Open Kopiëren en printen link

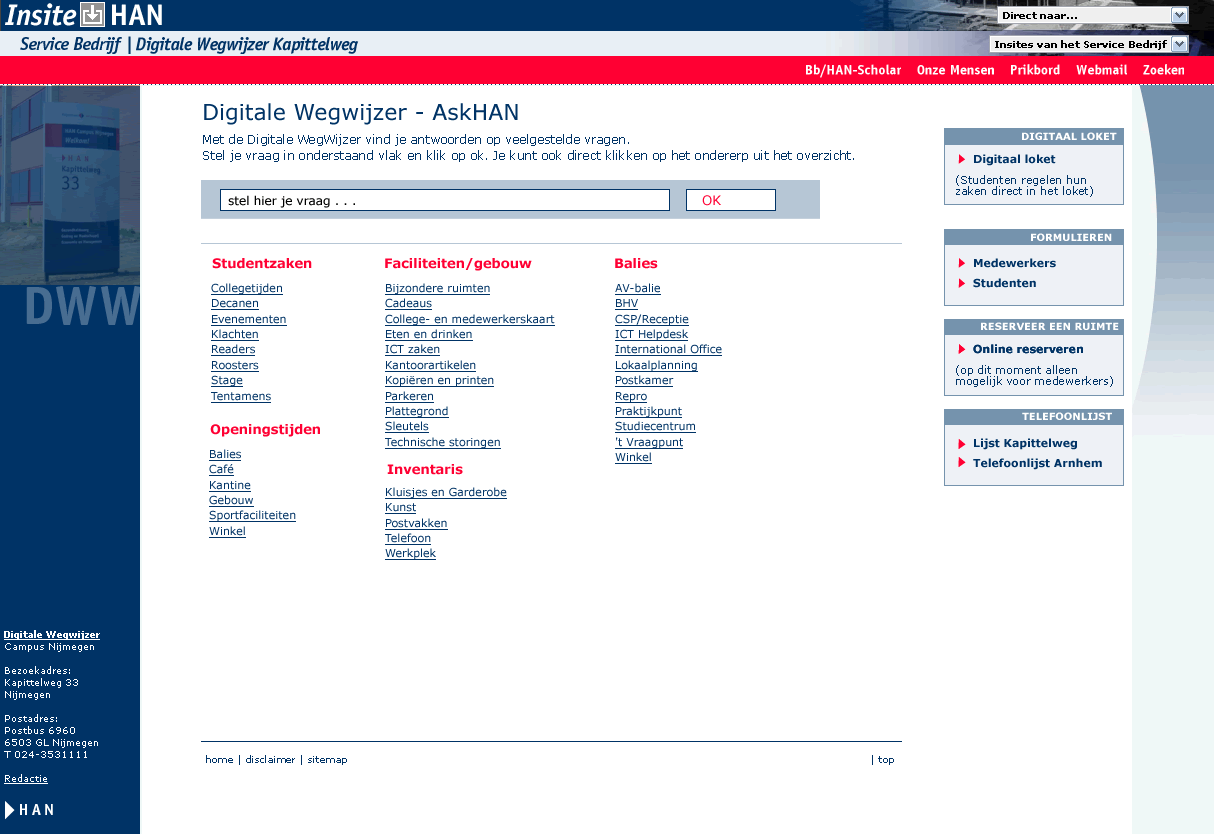coord(439,381)
